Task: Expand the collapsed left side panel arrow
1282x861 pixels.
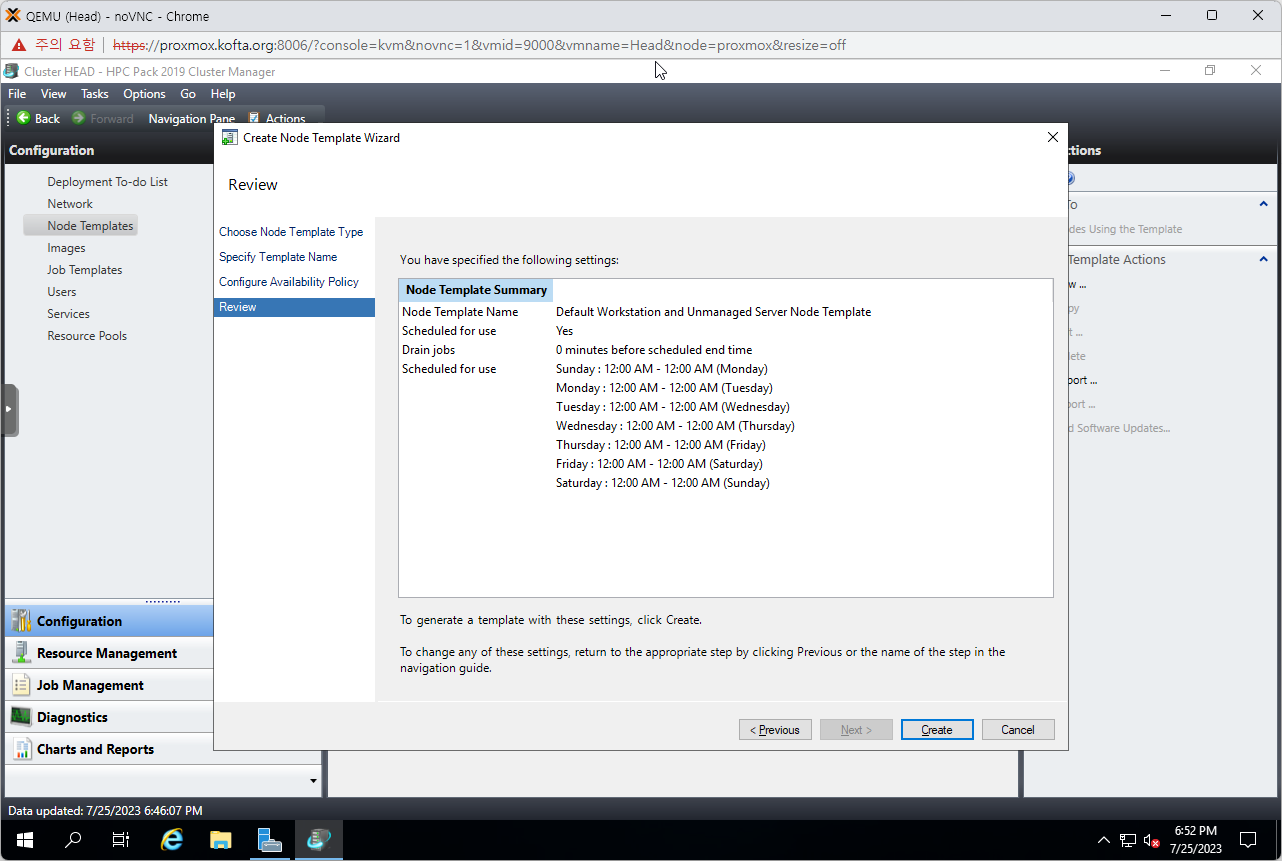Action: coord(9,409)
